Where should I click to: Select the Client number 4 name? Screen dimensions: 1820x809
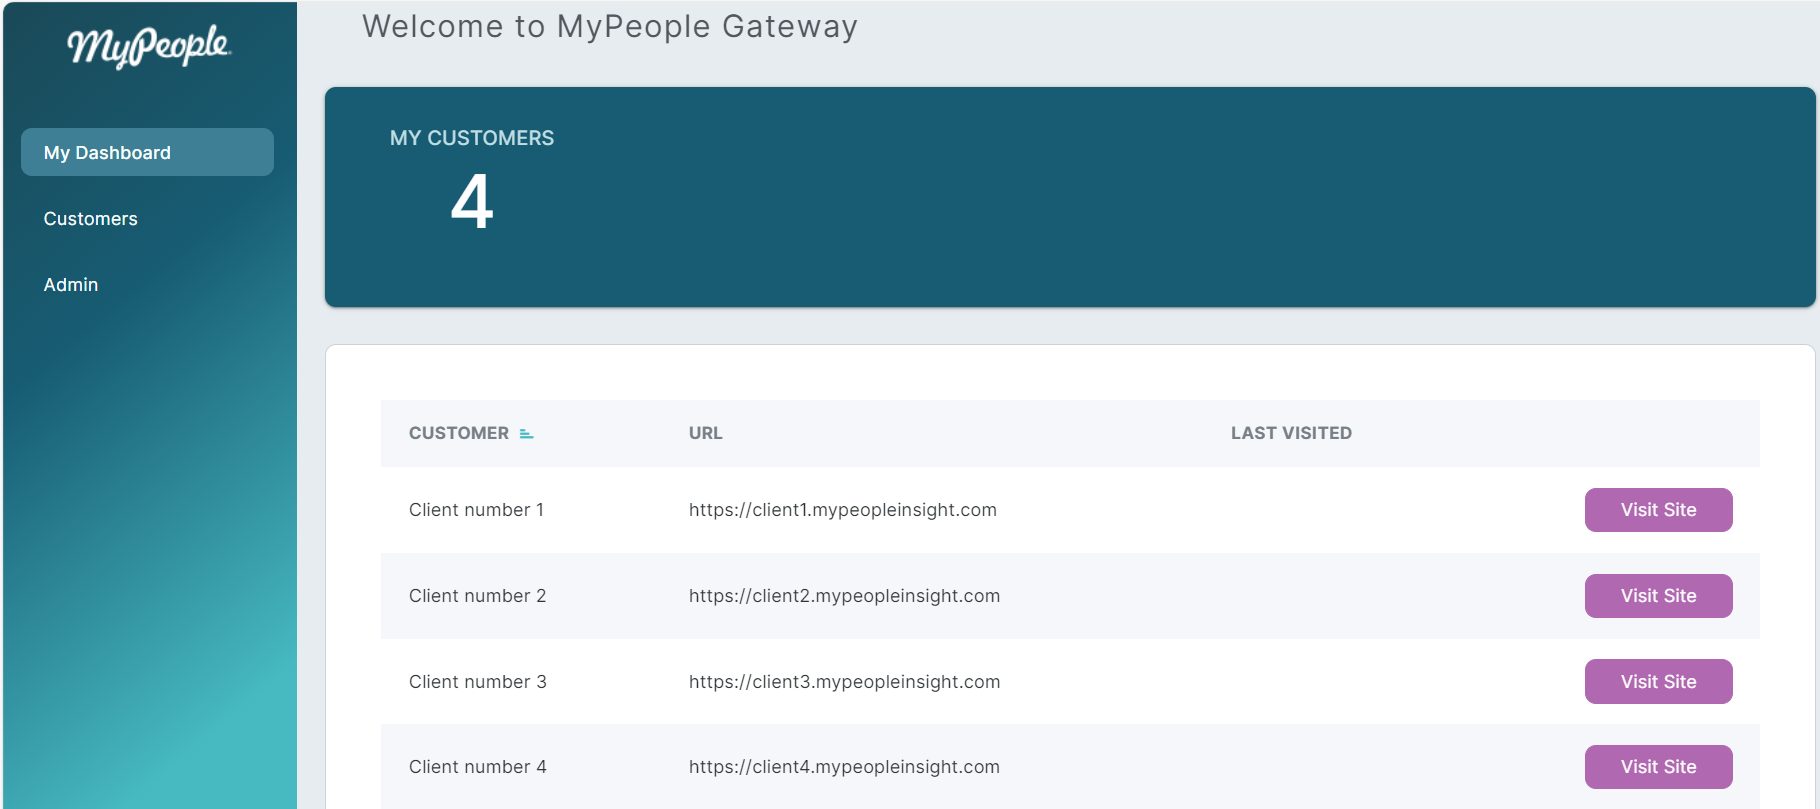pyautogui.click(x=478, y=767)
